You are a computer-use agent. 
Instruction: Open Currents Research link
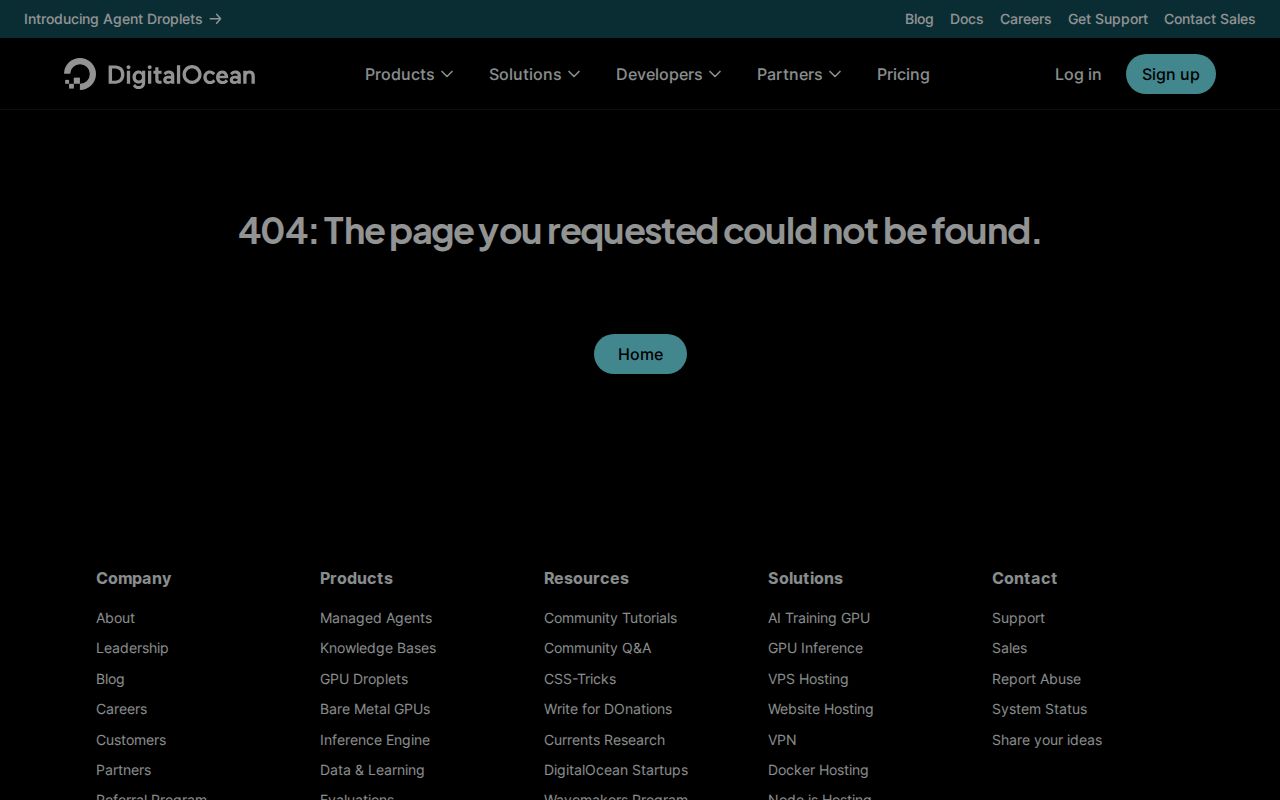[604, 740]
